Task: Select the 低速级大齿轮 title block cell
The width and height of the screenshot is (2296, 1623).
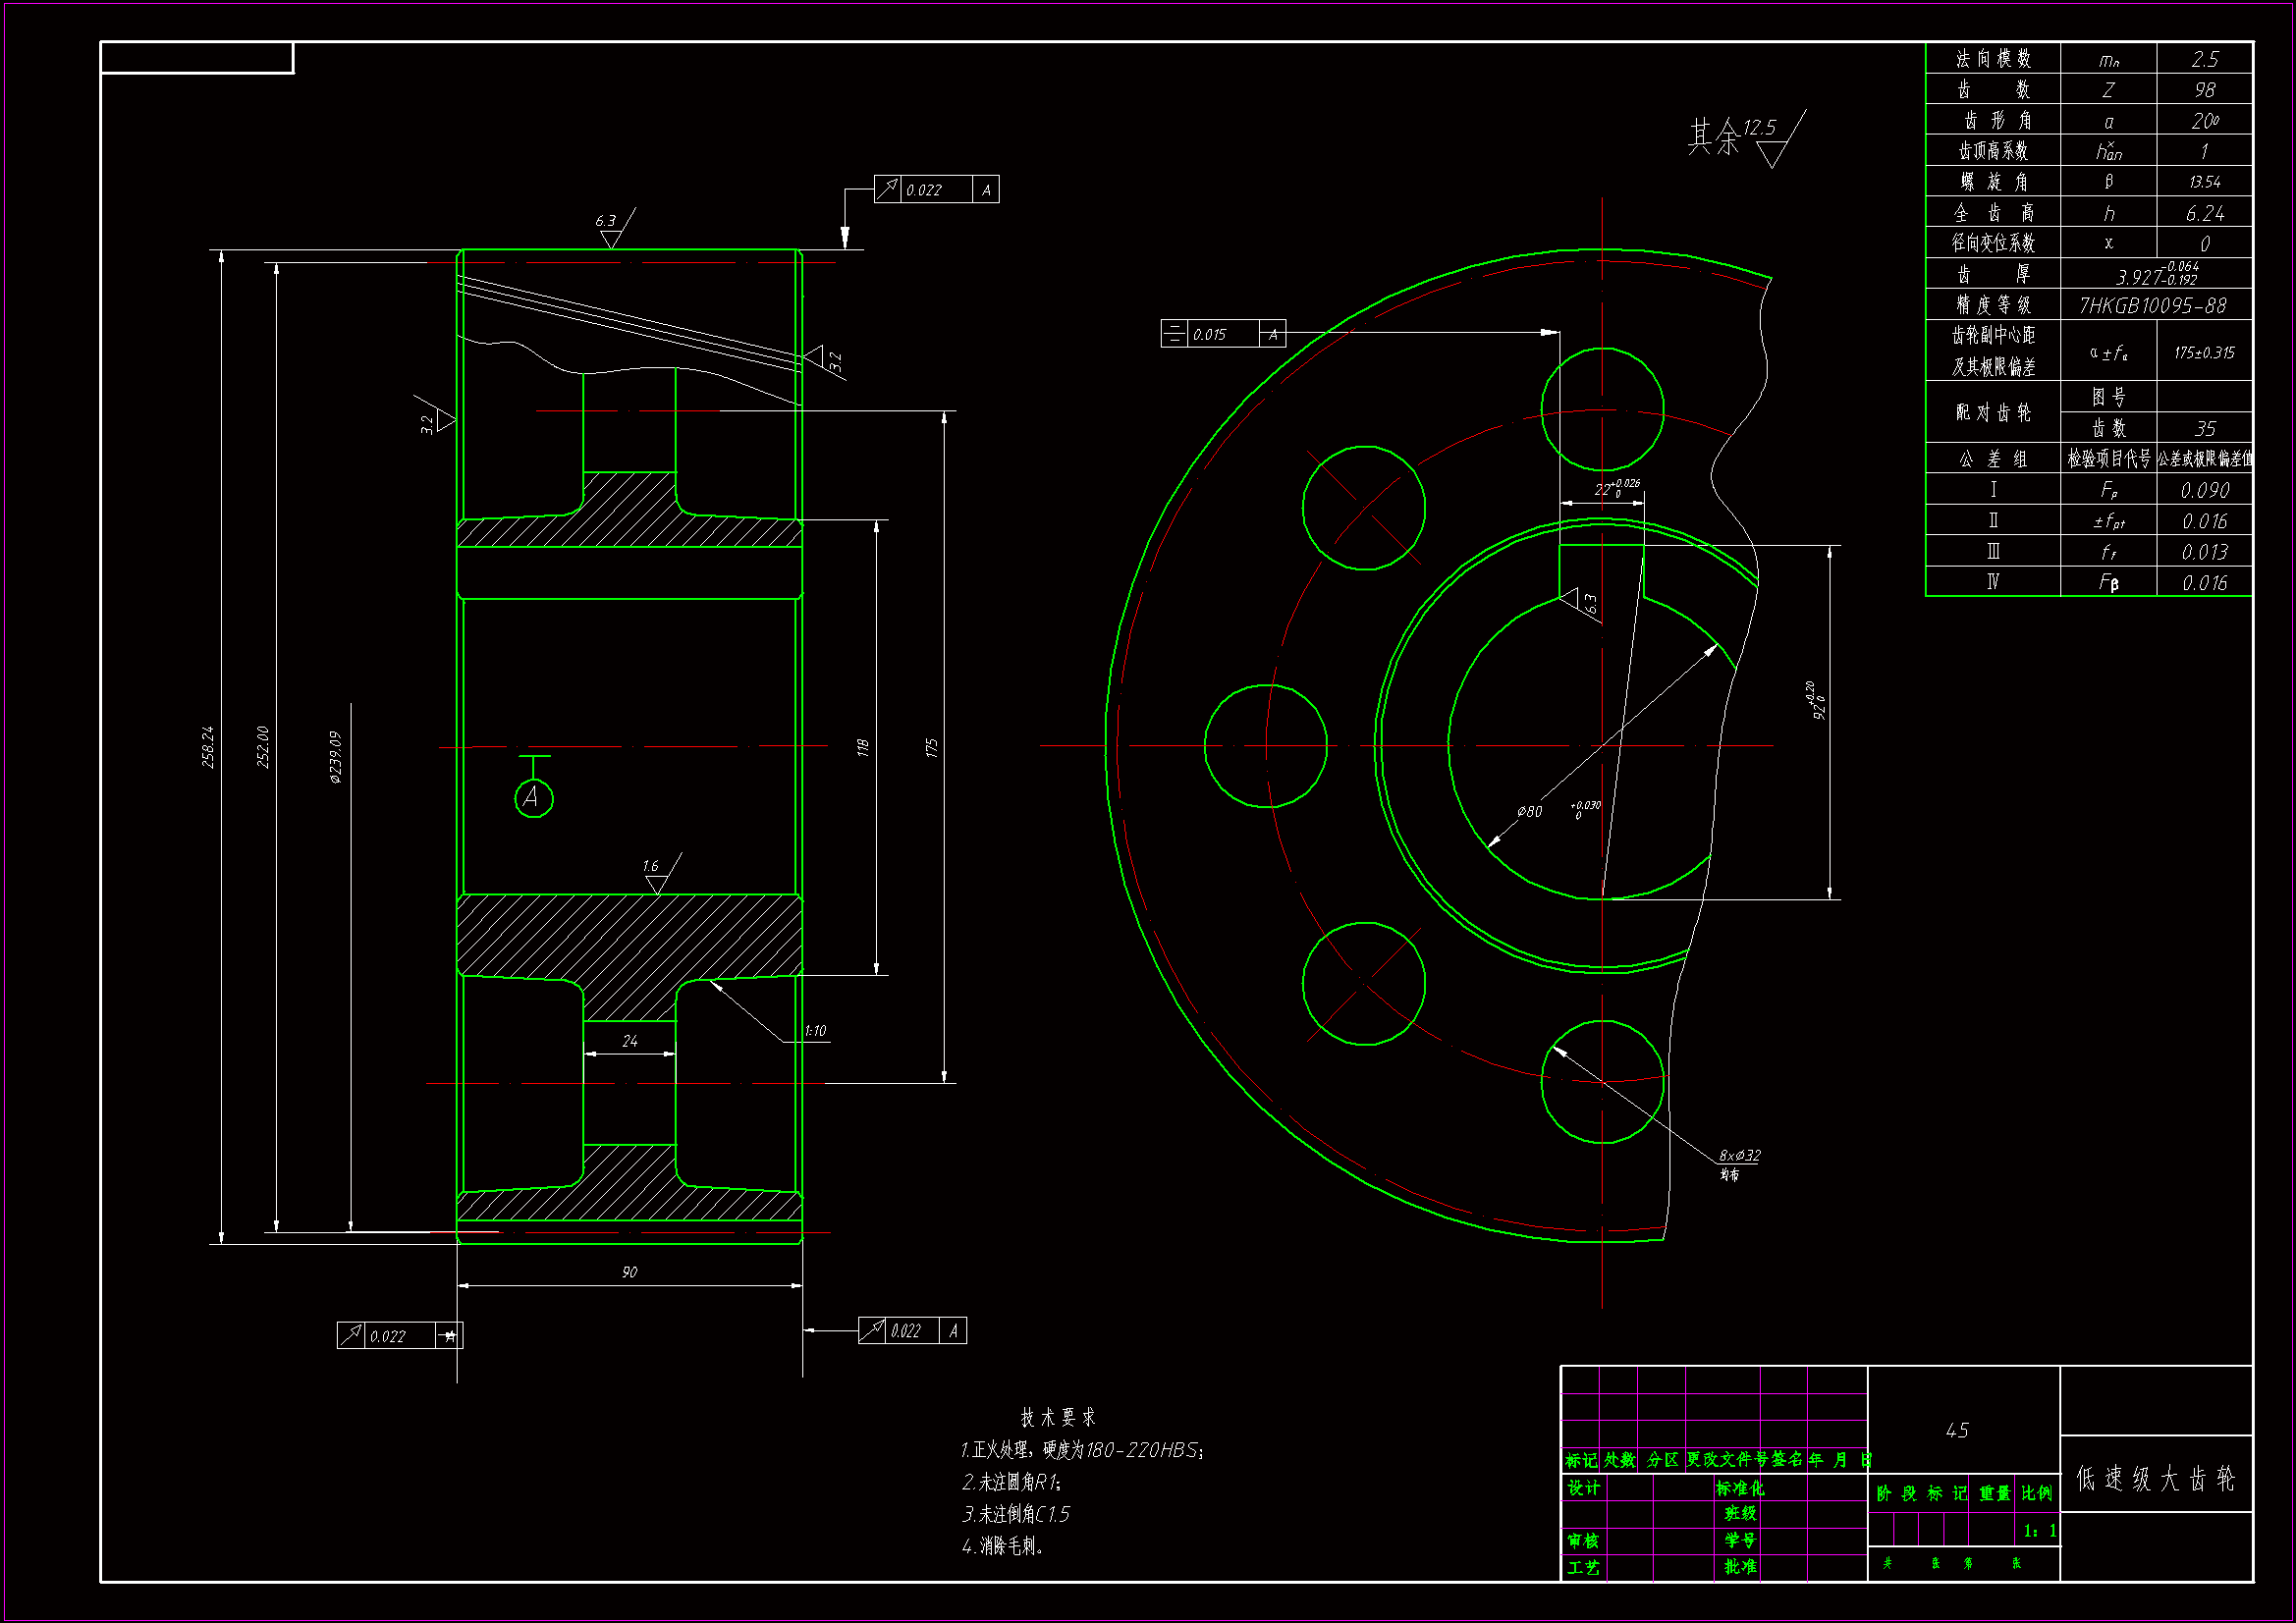Action: [x=2155, y=1478]
